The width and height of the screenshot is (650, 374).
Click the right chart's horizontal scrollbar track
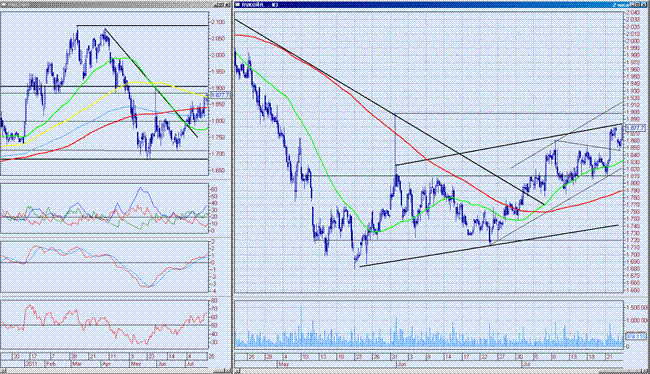439,371
